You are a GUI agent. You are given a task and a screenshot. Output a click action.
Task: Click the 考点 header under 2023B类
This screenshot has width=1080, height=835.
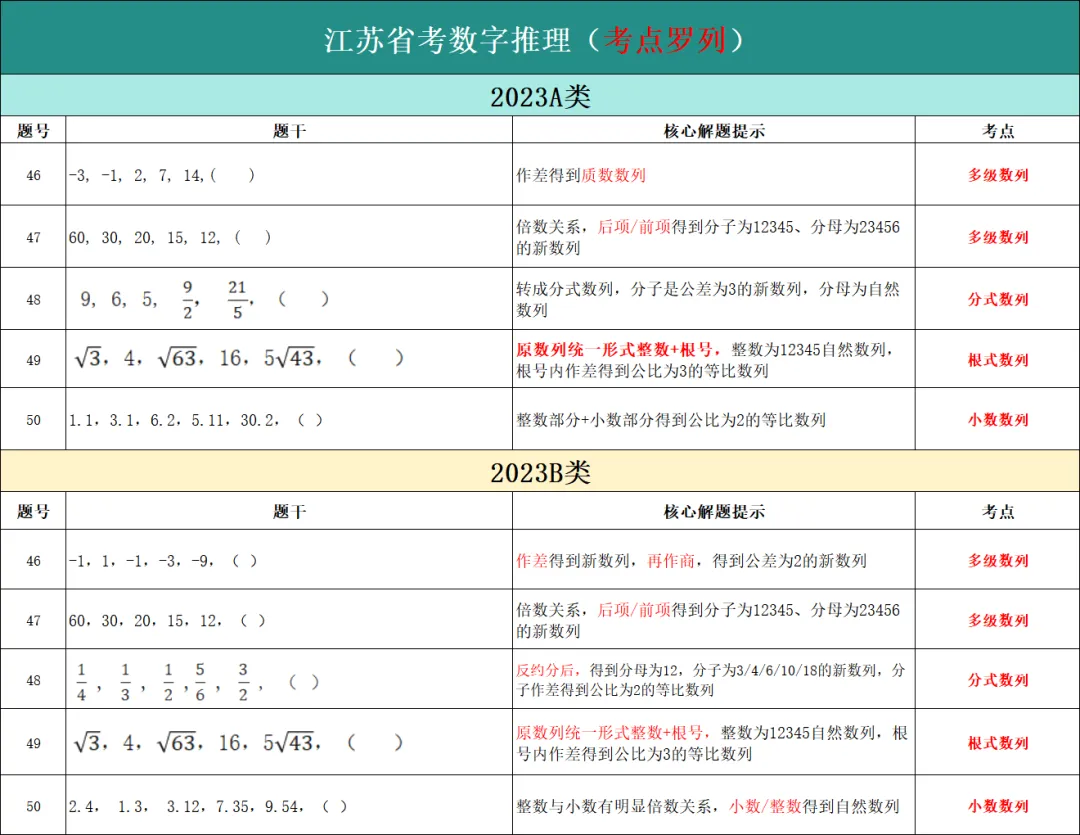click(998, 511)
